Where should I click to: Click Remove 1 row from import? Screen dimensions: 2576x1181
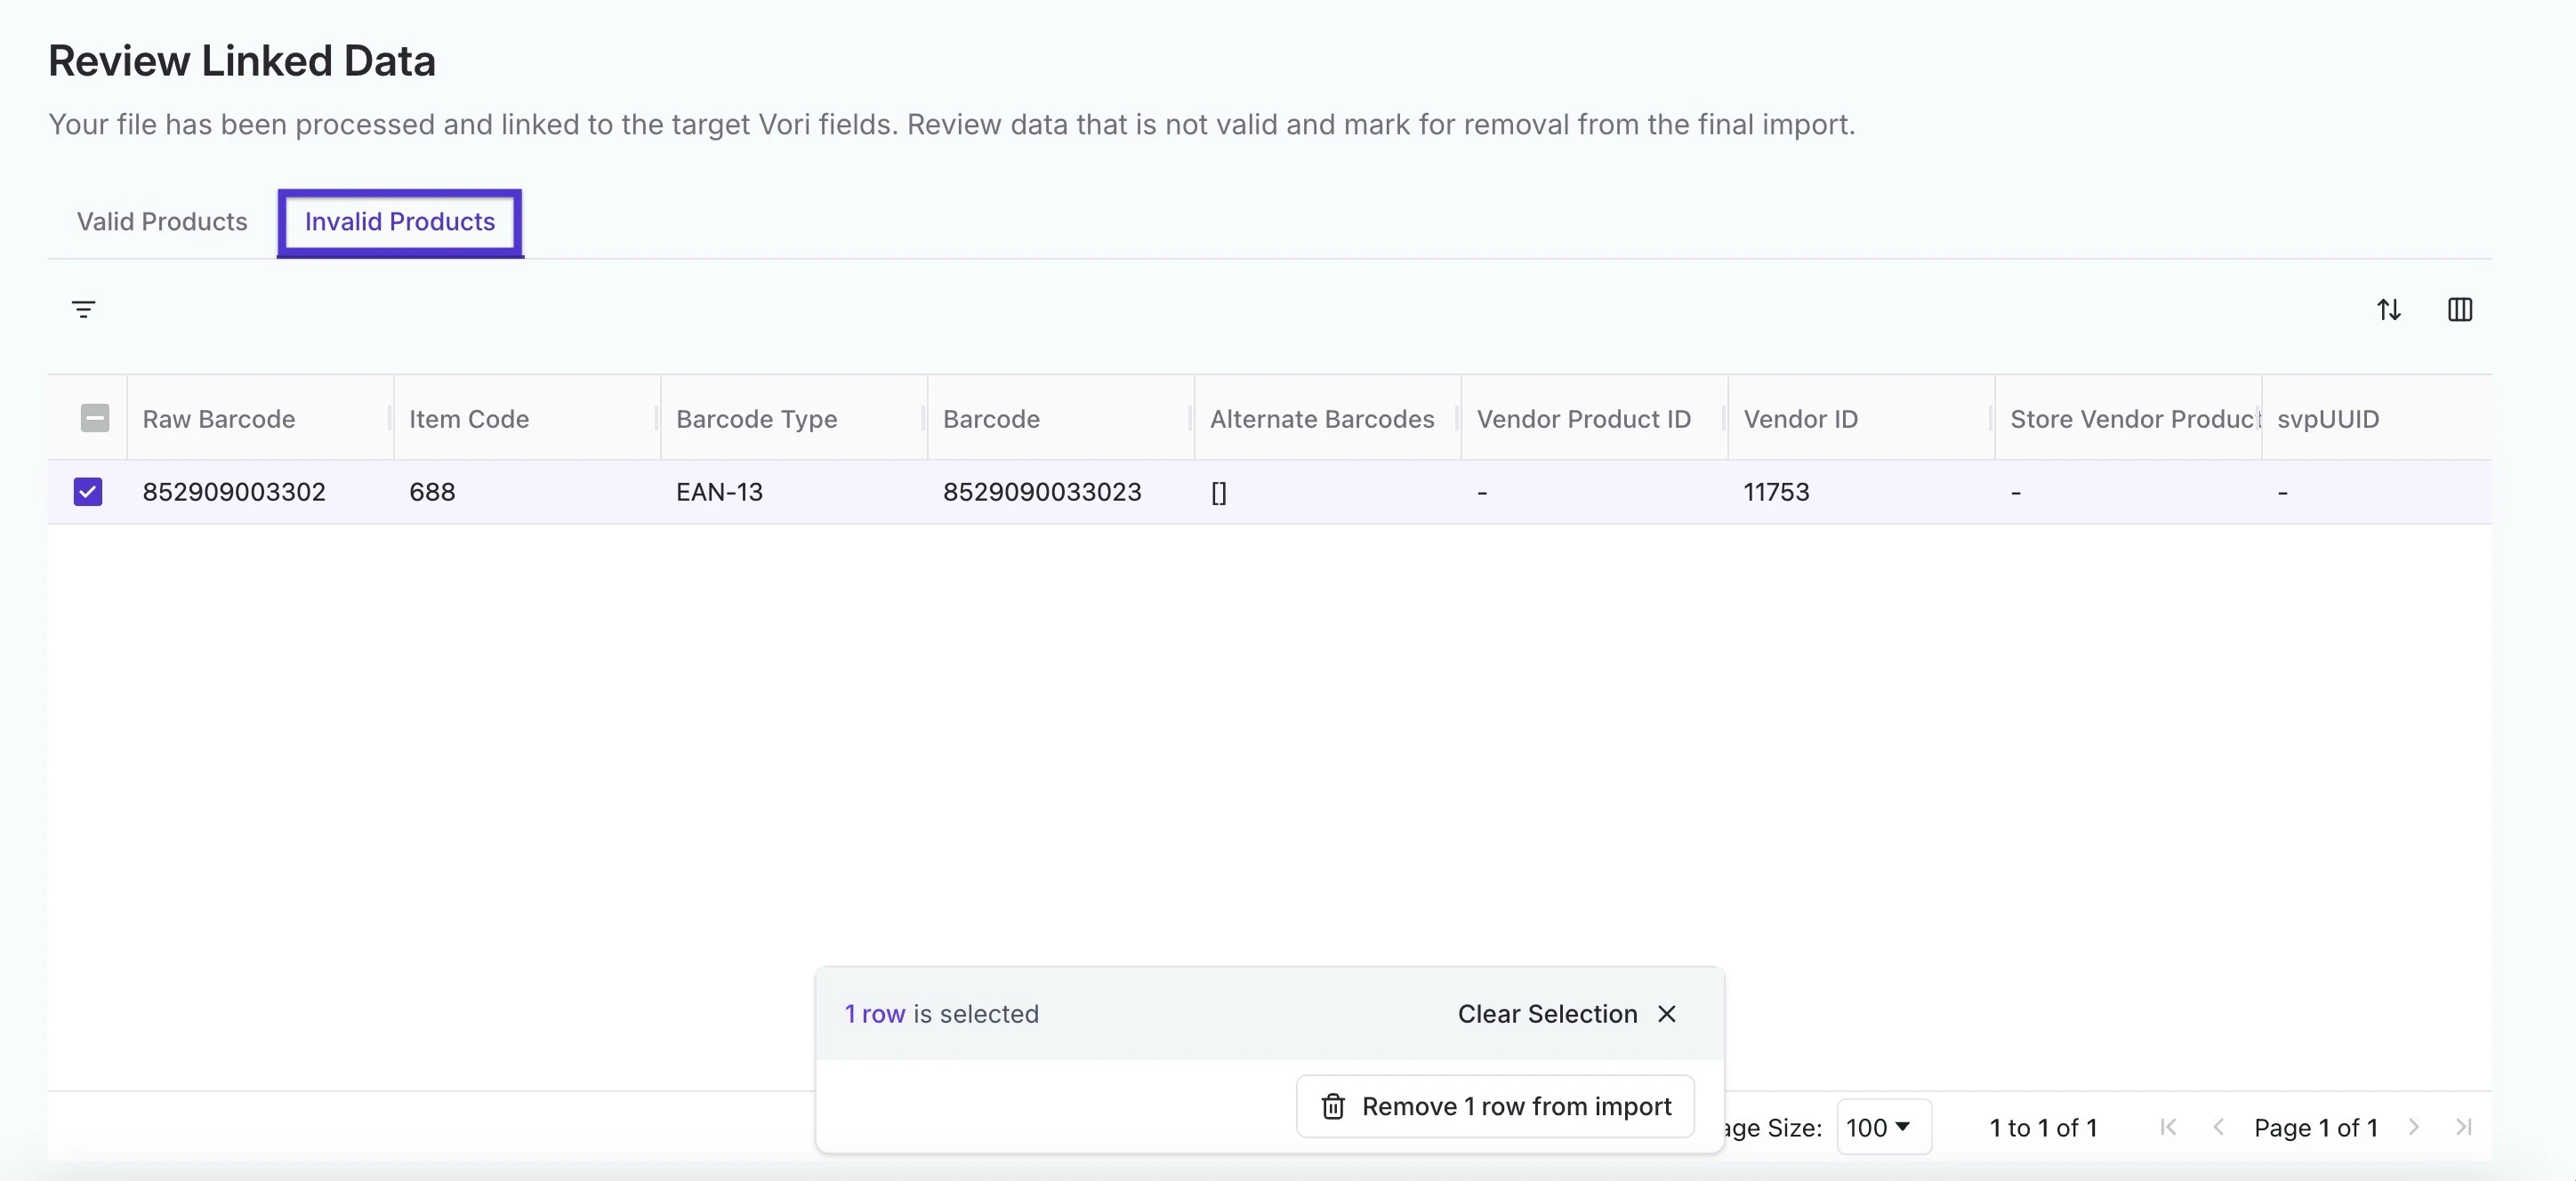point(1495,1107)
